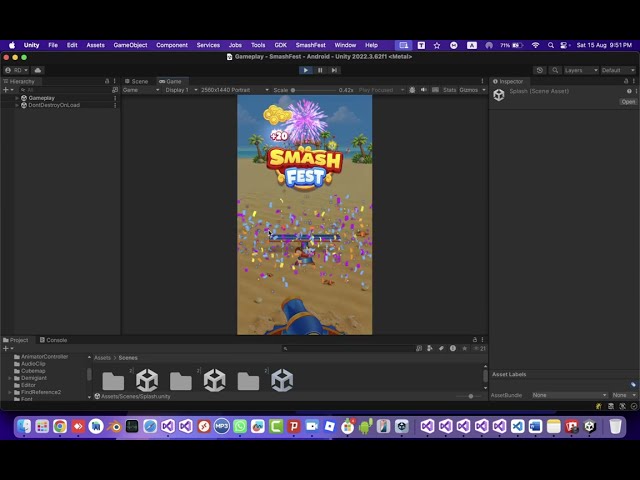Click the asset labels tag icon
The height and width of the screenshot is (480, 640).
tap(633, 384)
